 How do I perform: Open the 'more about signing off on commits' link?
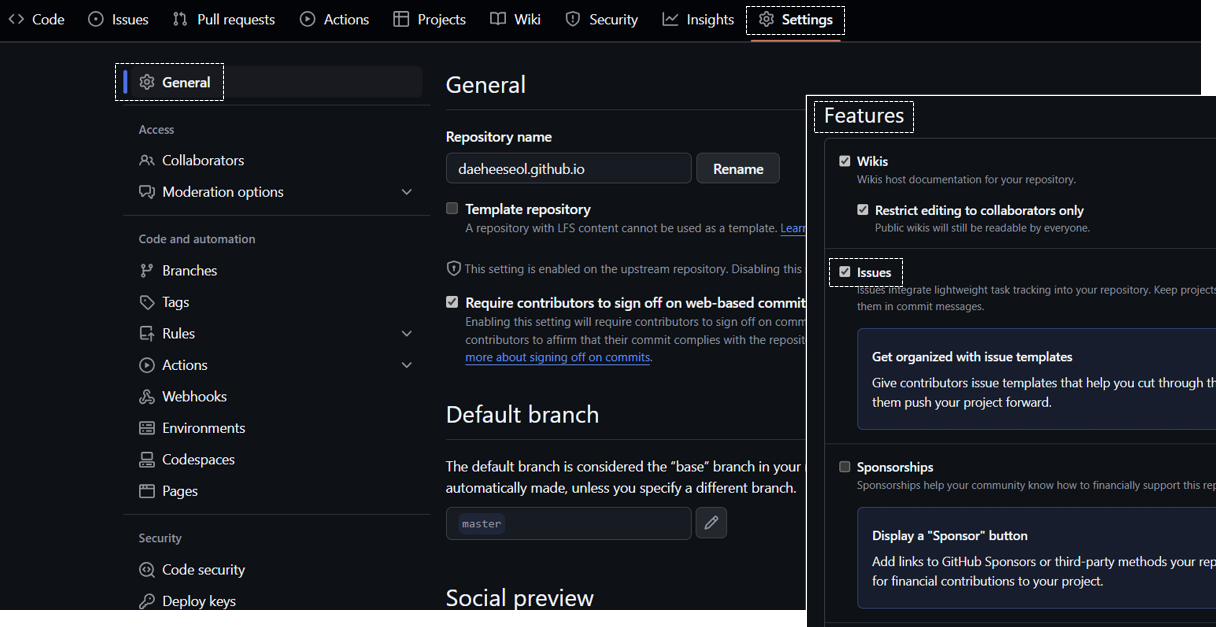click(558, 357)
